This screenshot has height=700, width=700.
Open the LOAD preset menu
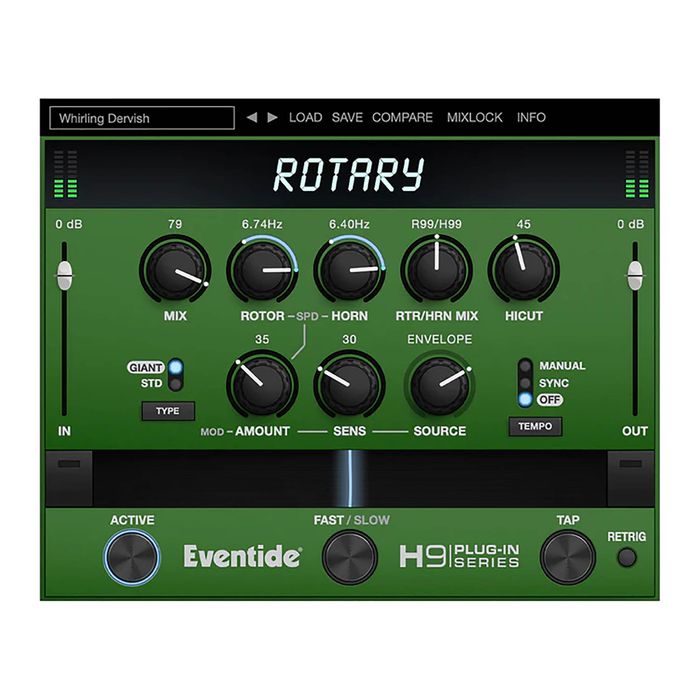coord(305,117)
